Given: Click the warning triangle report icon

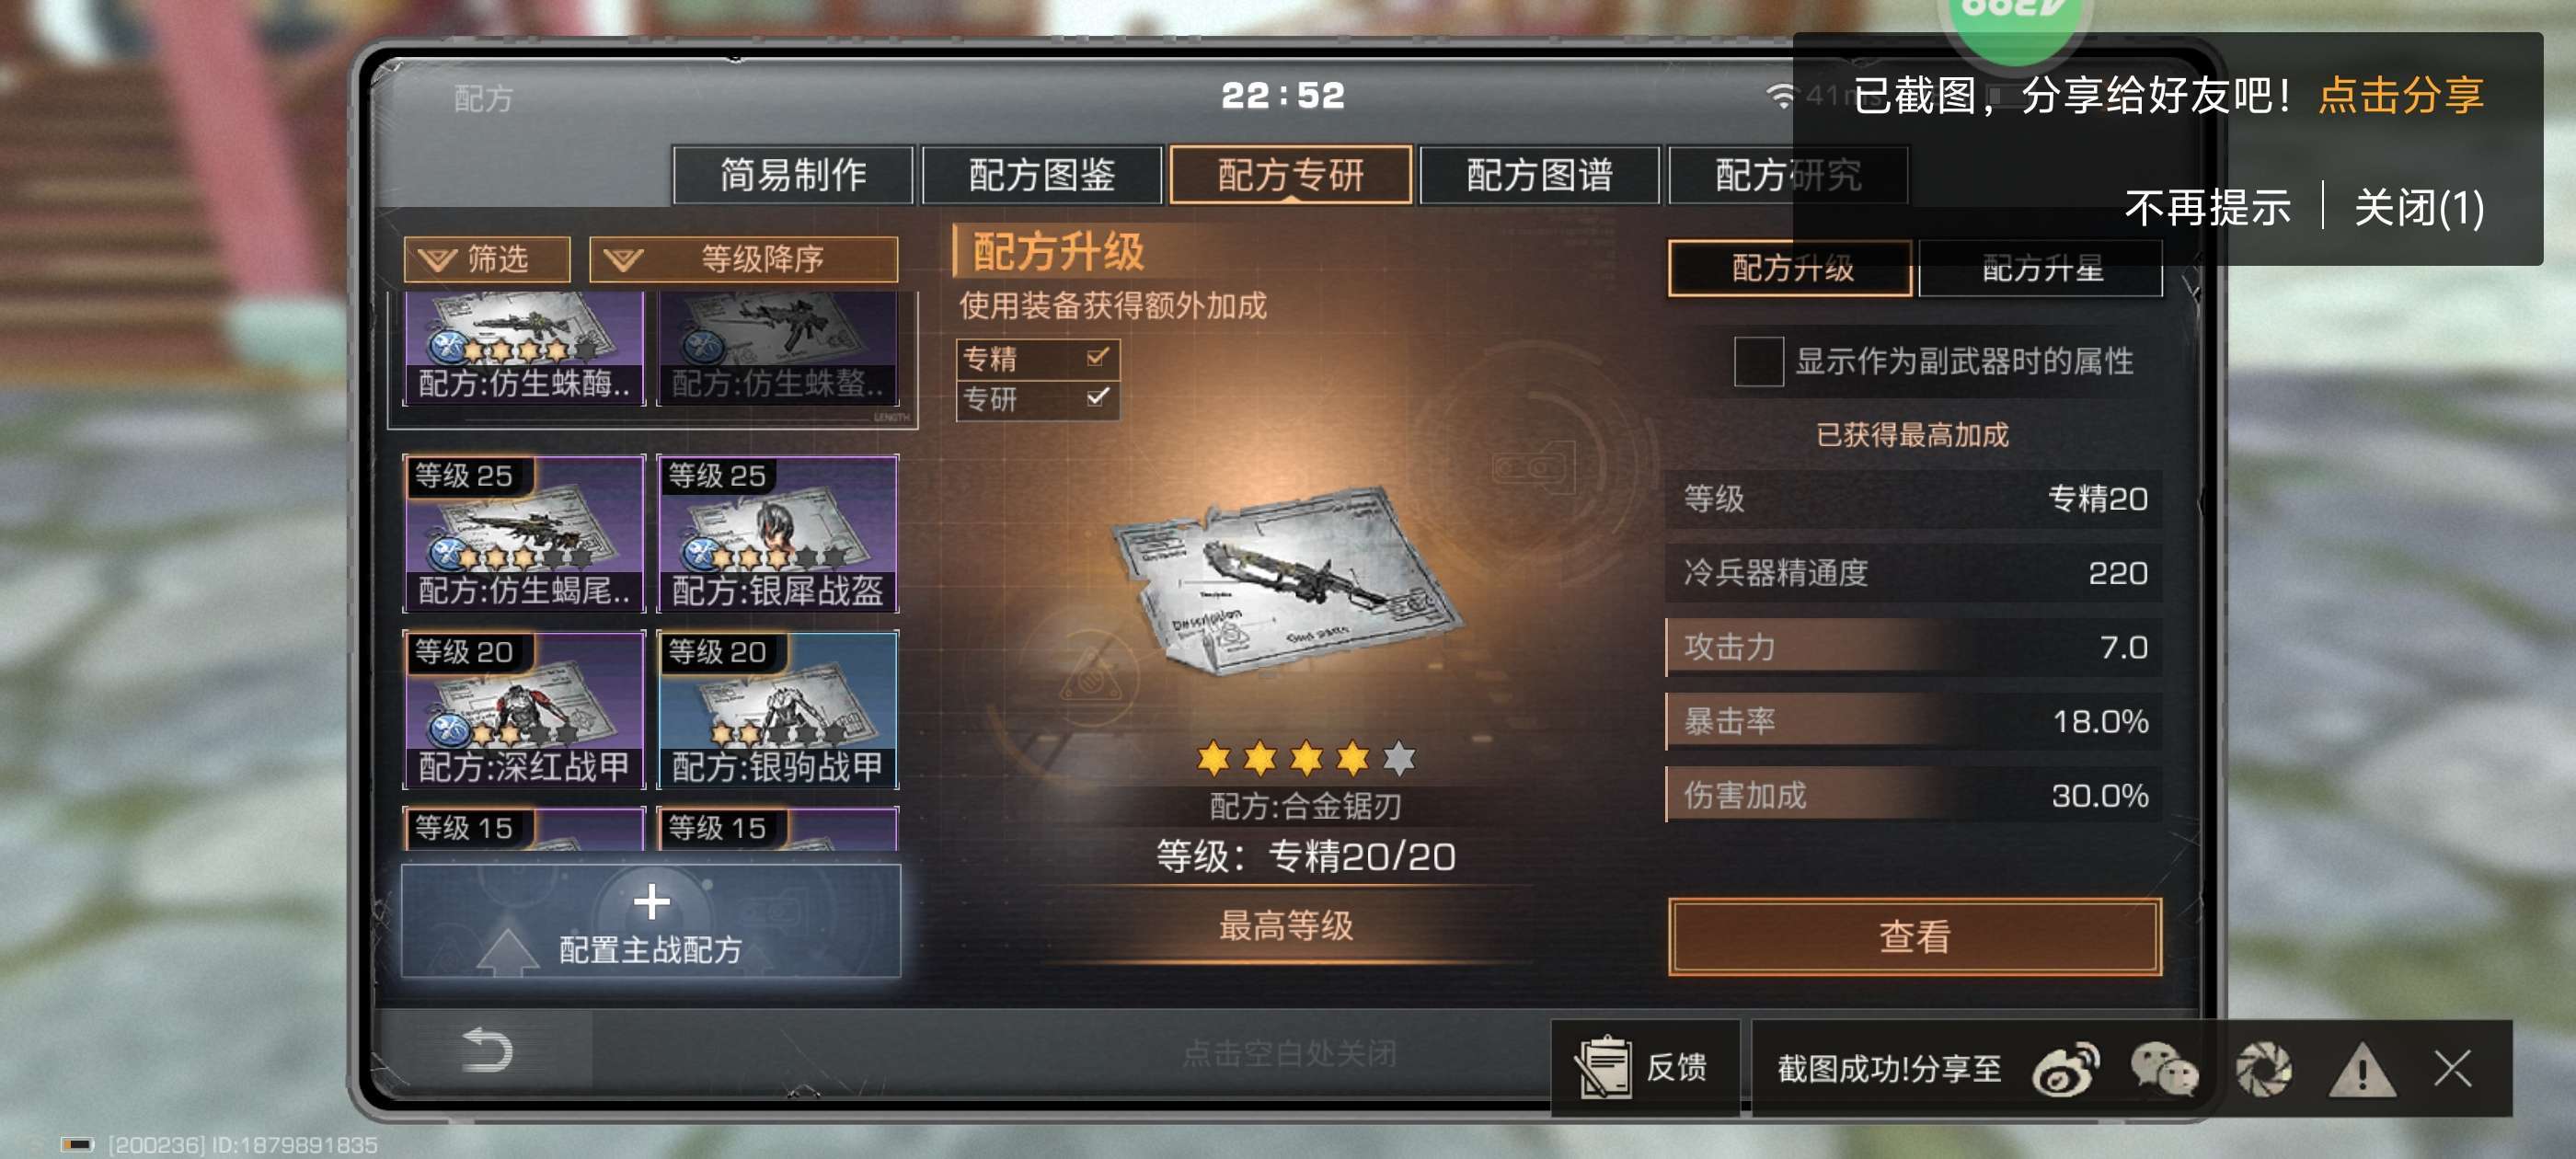Looking at the screenshot, I should coord(2361,1069).
